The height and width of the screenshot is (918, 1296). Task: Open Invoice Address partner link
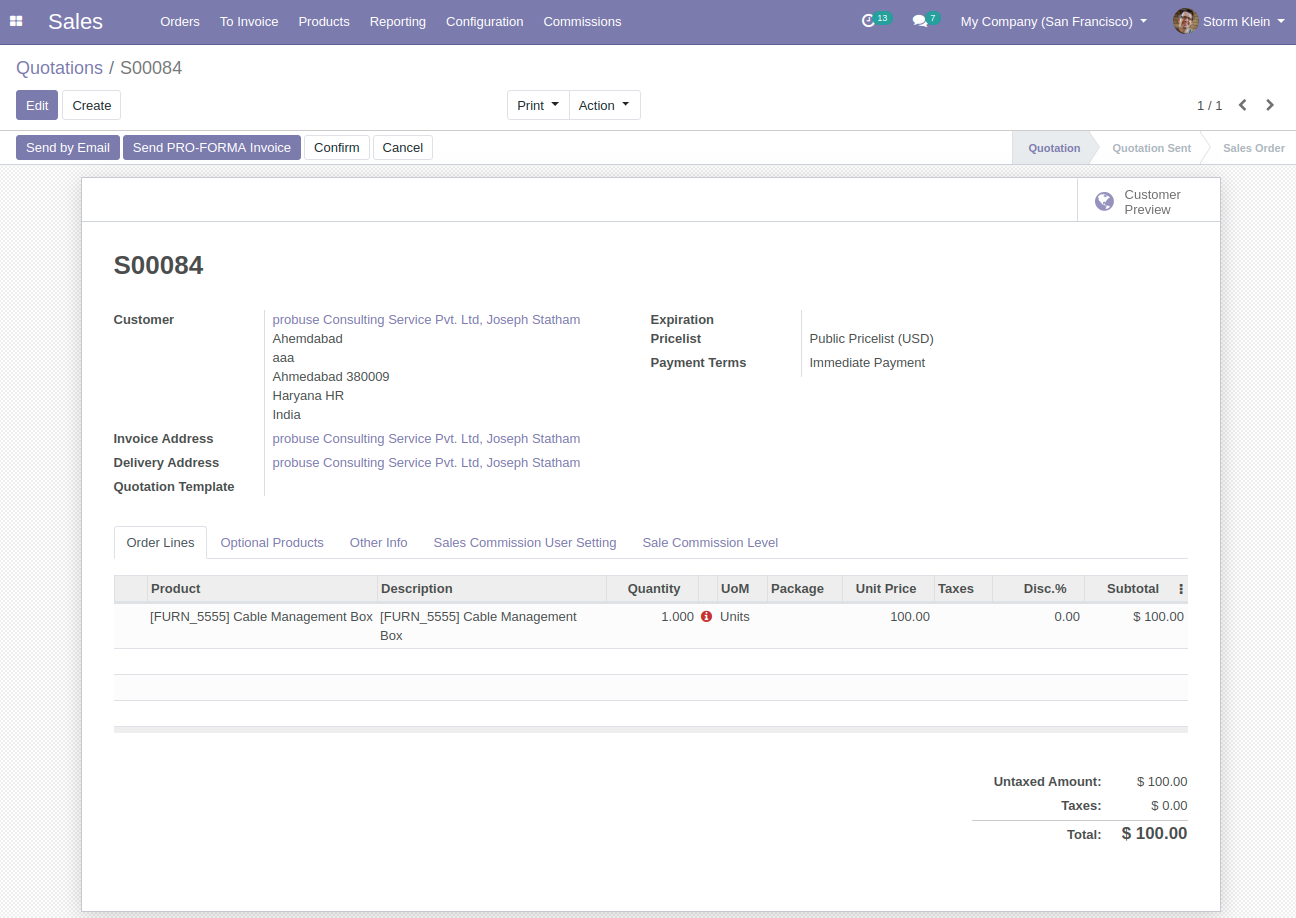pos(426,439)
